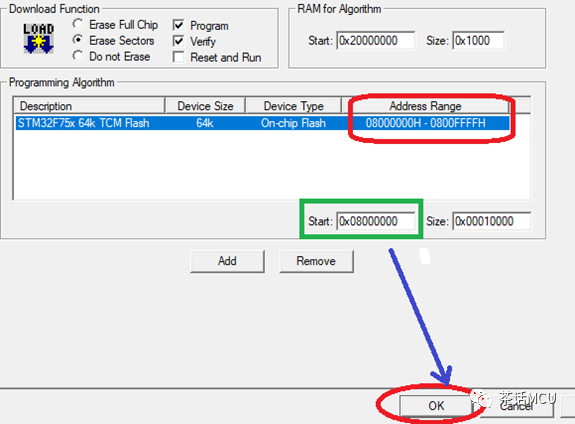
Task: Click the LOAD download icon
Action: [39, 39]
